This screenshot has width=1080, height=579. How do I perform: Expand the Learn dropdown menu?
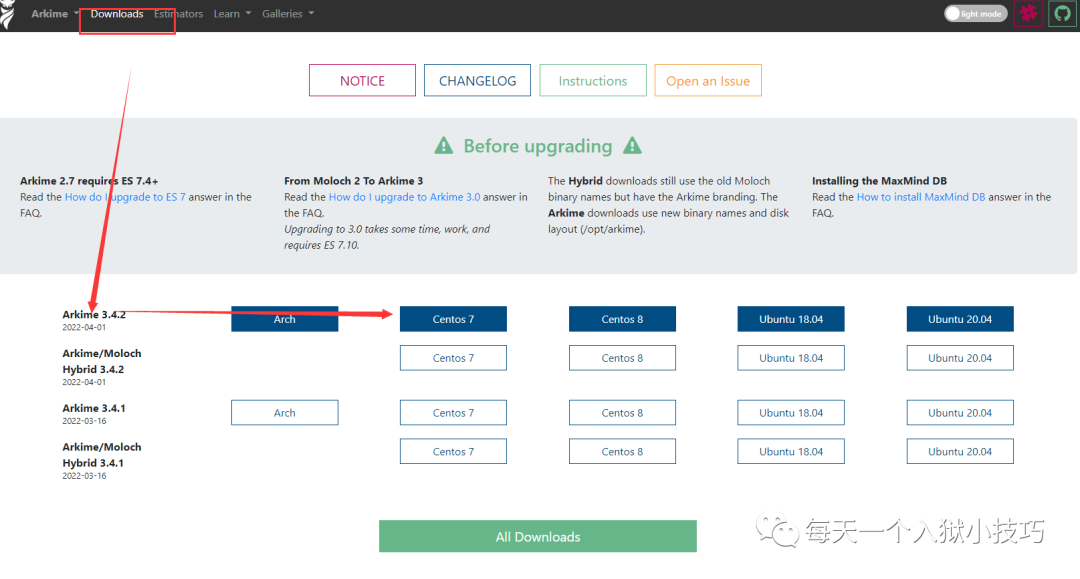coord(232,14)
